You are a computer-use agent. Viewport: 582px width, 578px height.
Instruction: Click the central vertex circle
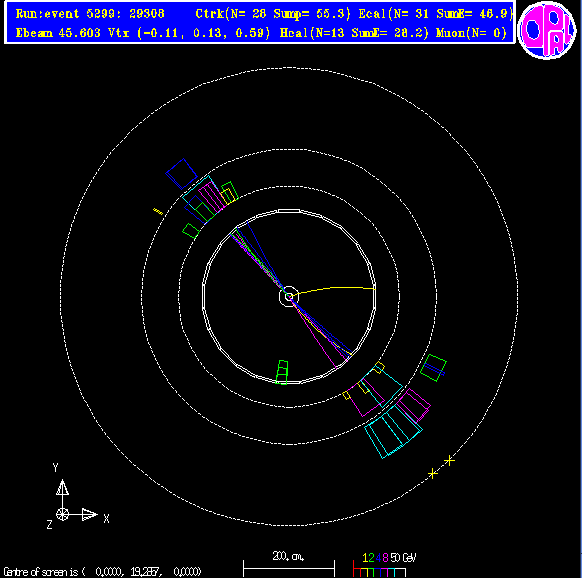pyautogui.click(x=289, y=296)
